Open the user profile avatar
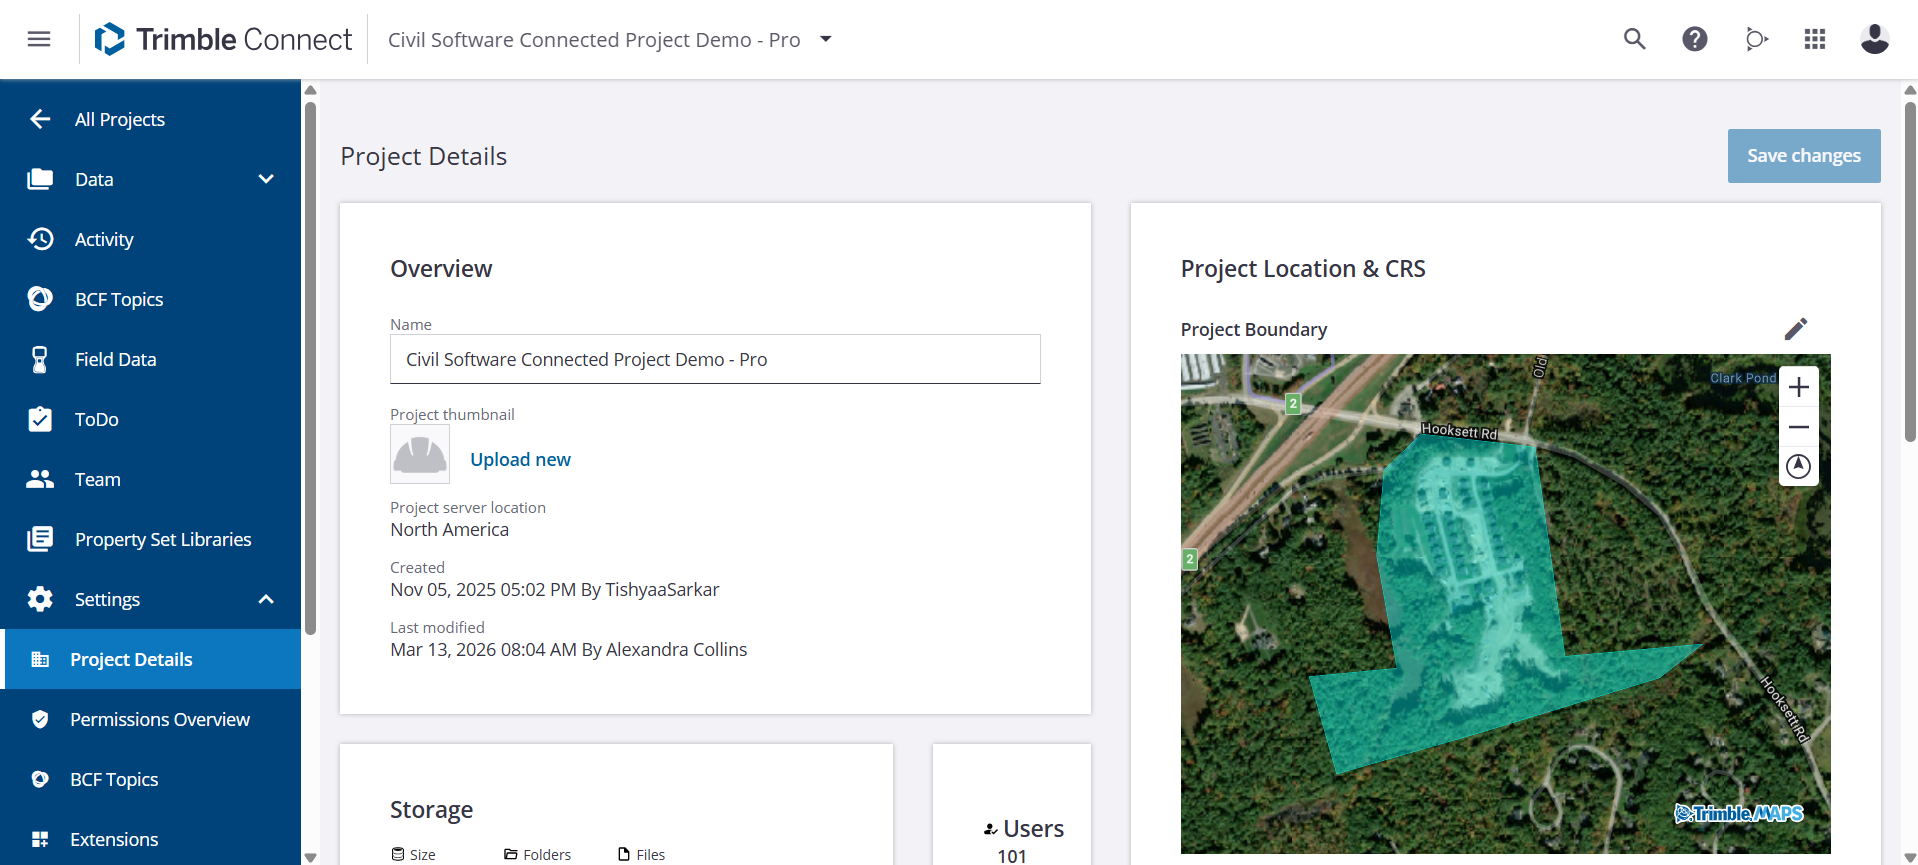 click(1874, 39)
